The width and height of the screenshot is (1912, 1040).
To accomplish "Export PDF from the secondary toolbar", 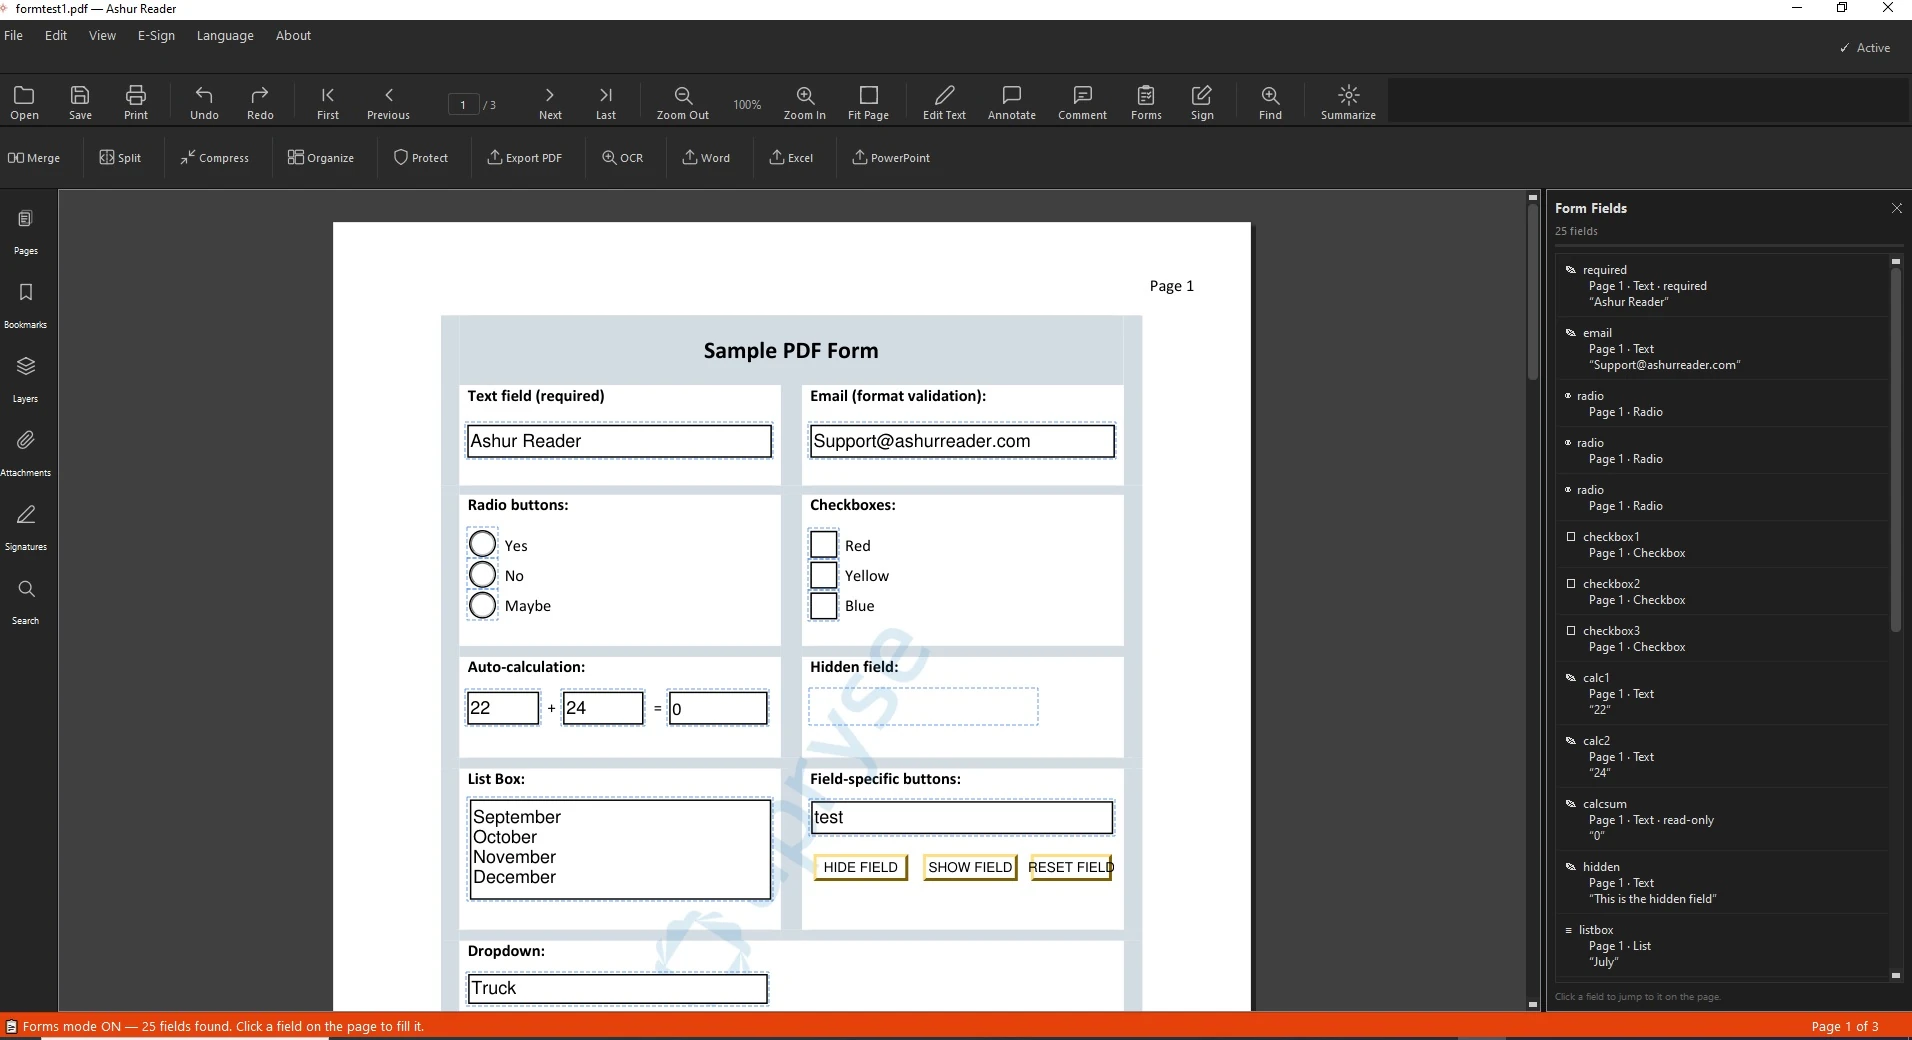I will tap(525, 158).
